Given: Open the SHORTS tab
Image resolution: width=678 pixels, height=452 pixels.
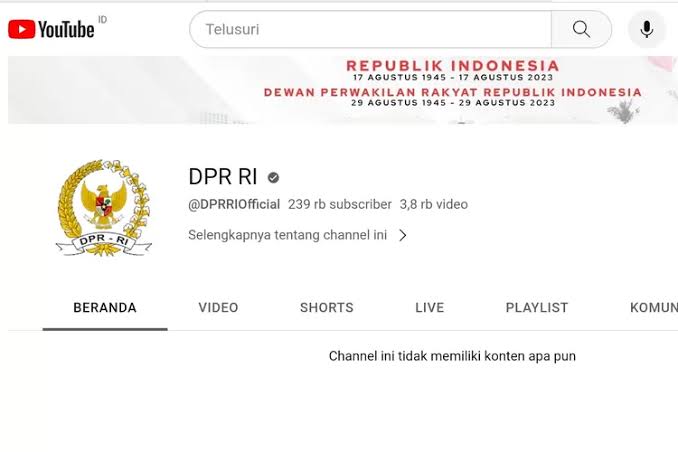Looking at the screenshot, I should pos(327,308).
